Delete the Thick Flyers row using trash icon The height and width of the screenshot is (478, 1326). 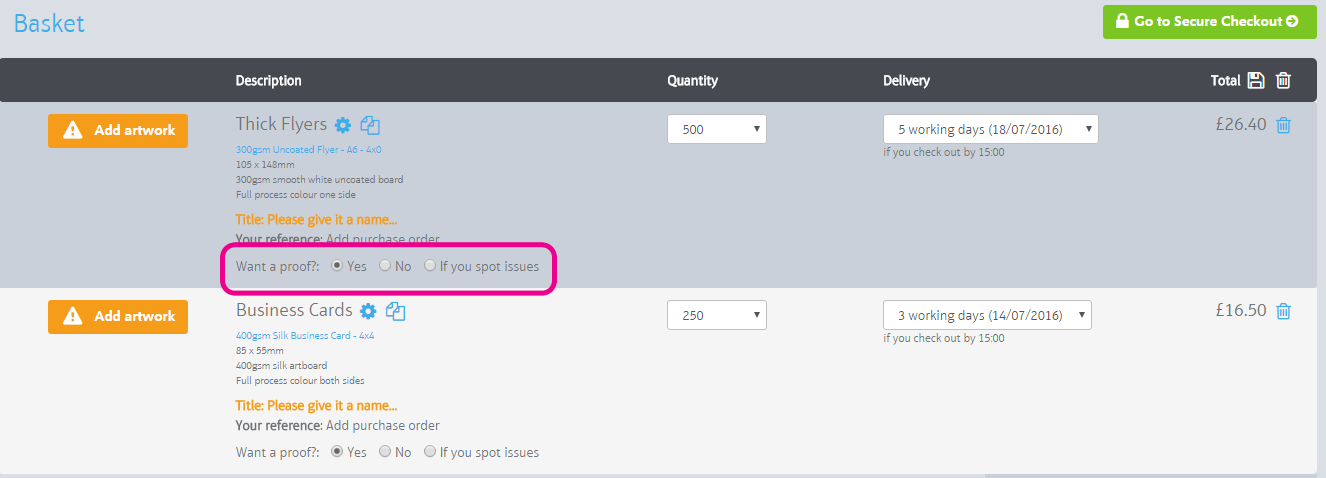(1284, 125)
